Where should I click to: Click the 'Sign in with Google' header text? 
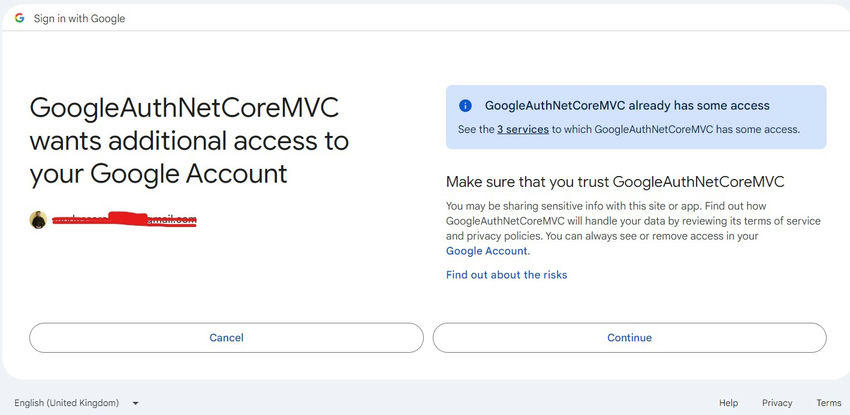[x=79, y=18]
